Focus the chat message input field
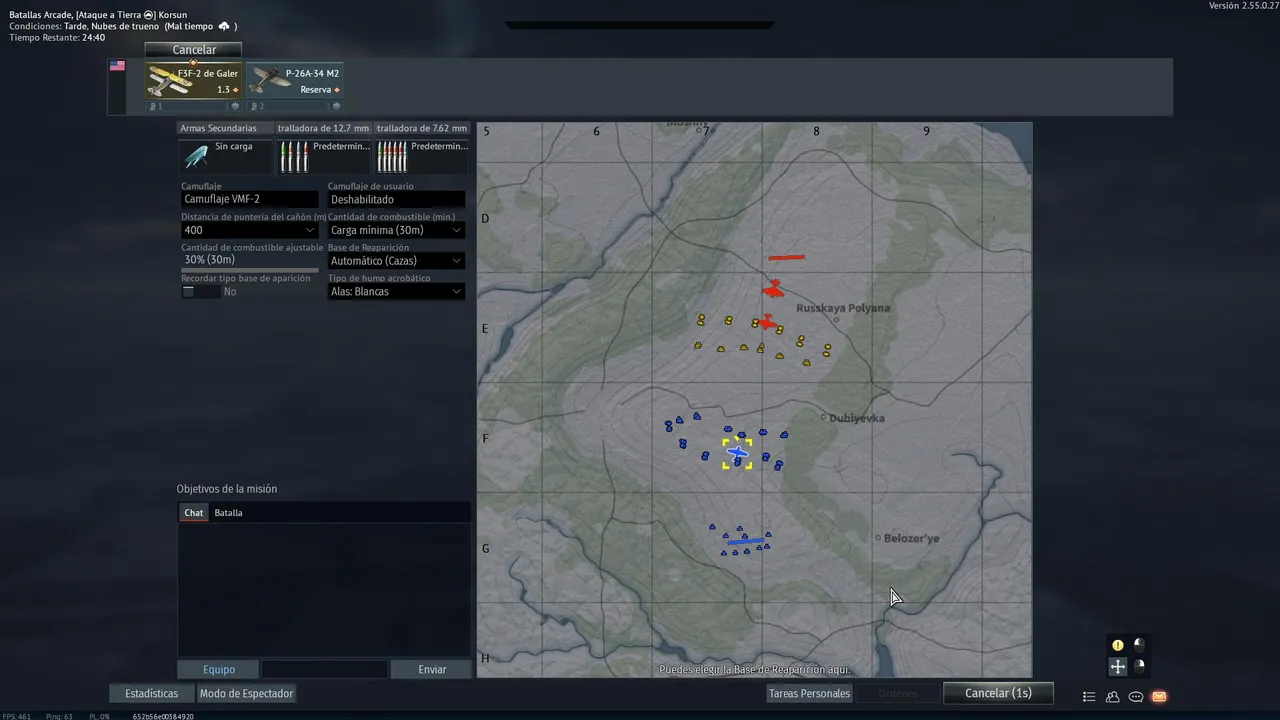1280x720 pixels. click(324, 669)
